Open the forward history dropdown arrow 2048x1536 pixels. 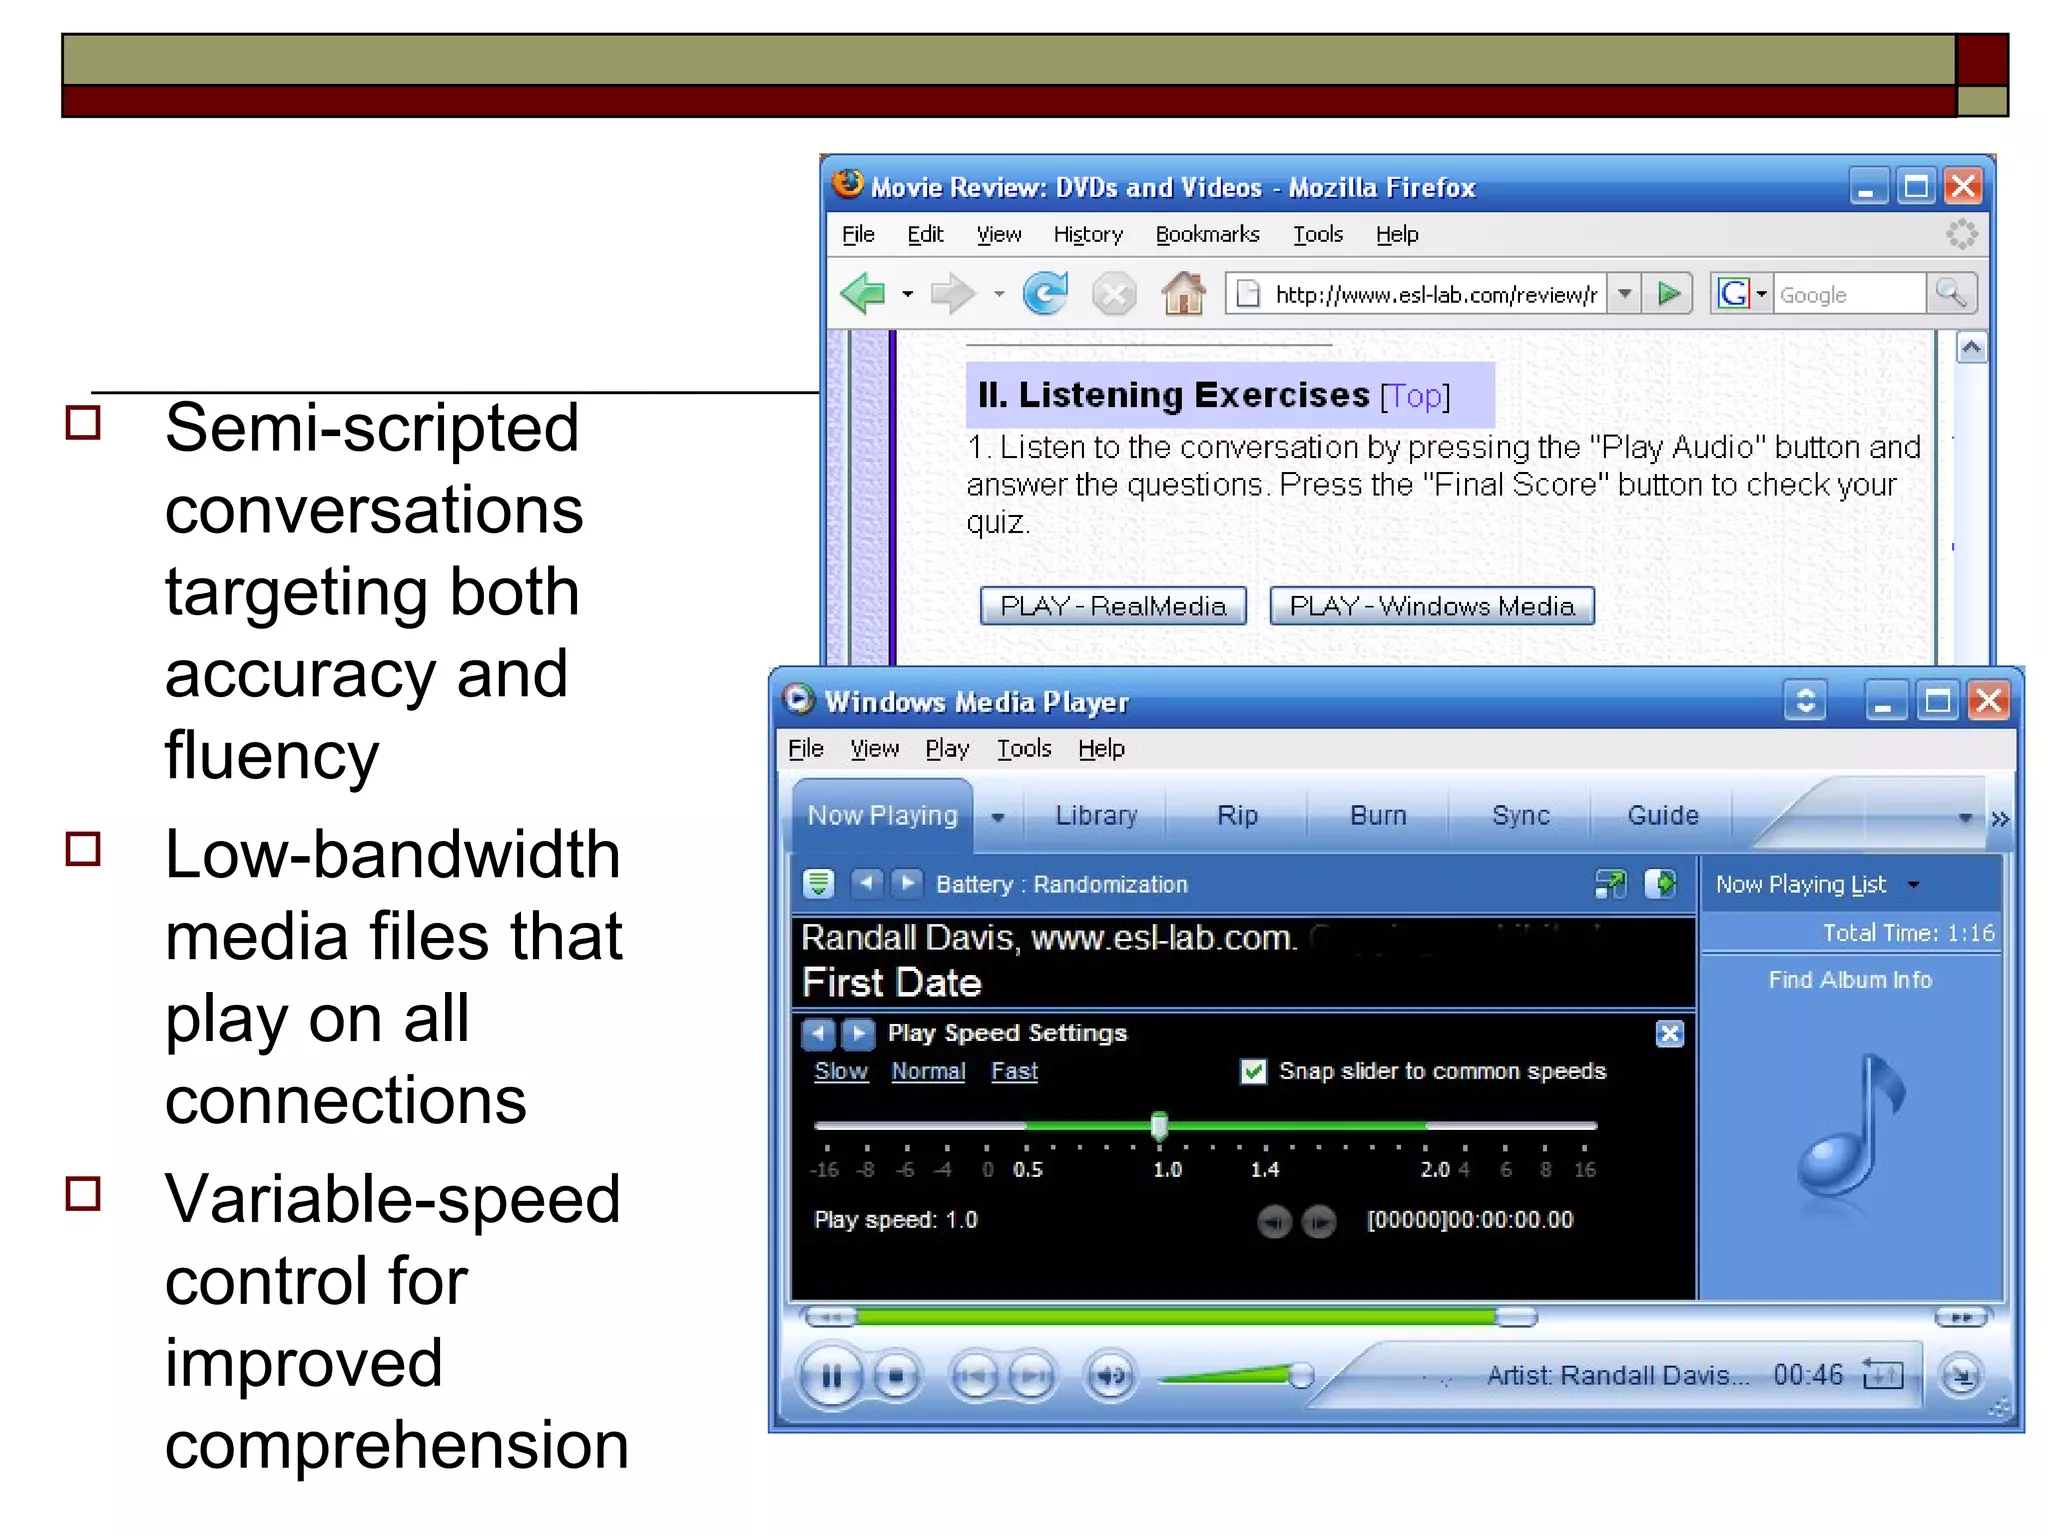coord(998,294)
